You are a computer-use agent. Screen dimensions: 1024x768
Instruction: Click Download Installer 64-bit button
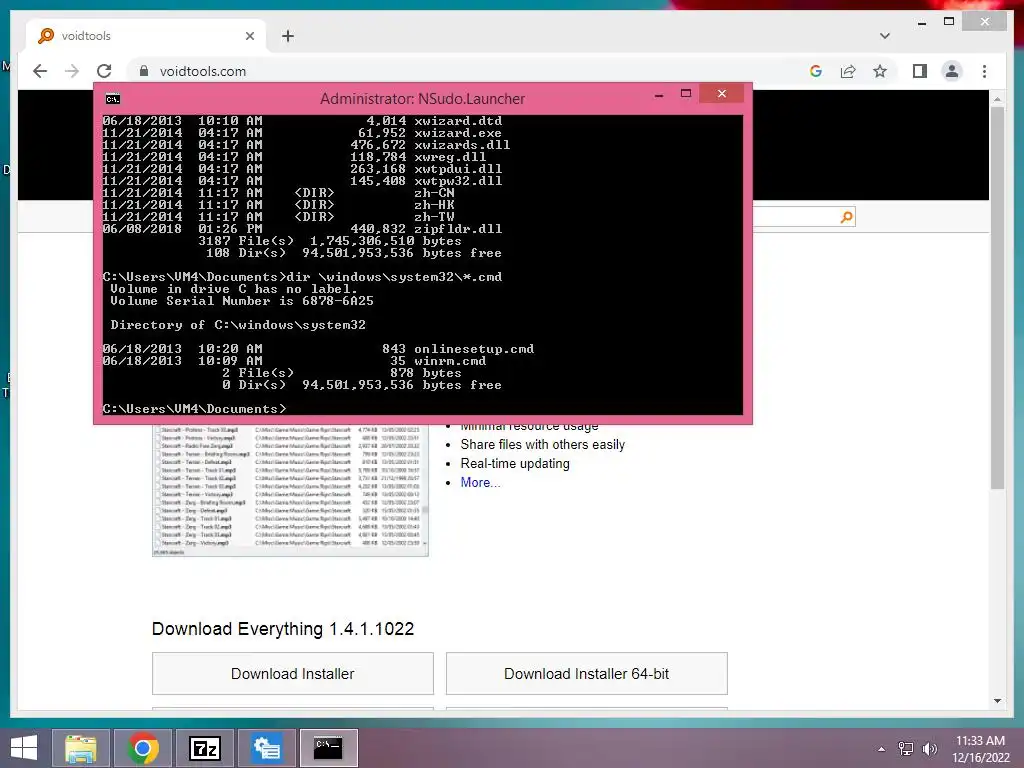pos(586,673)
